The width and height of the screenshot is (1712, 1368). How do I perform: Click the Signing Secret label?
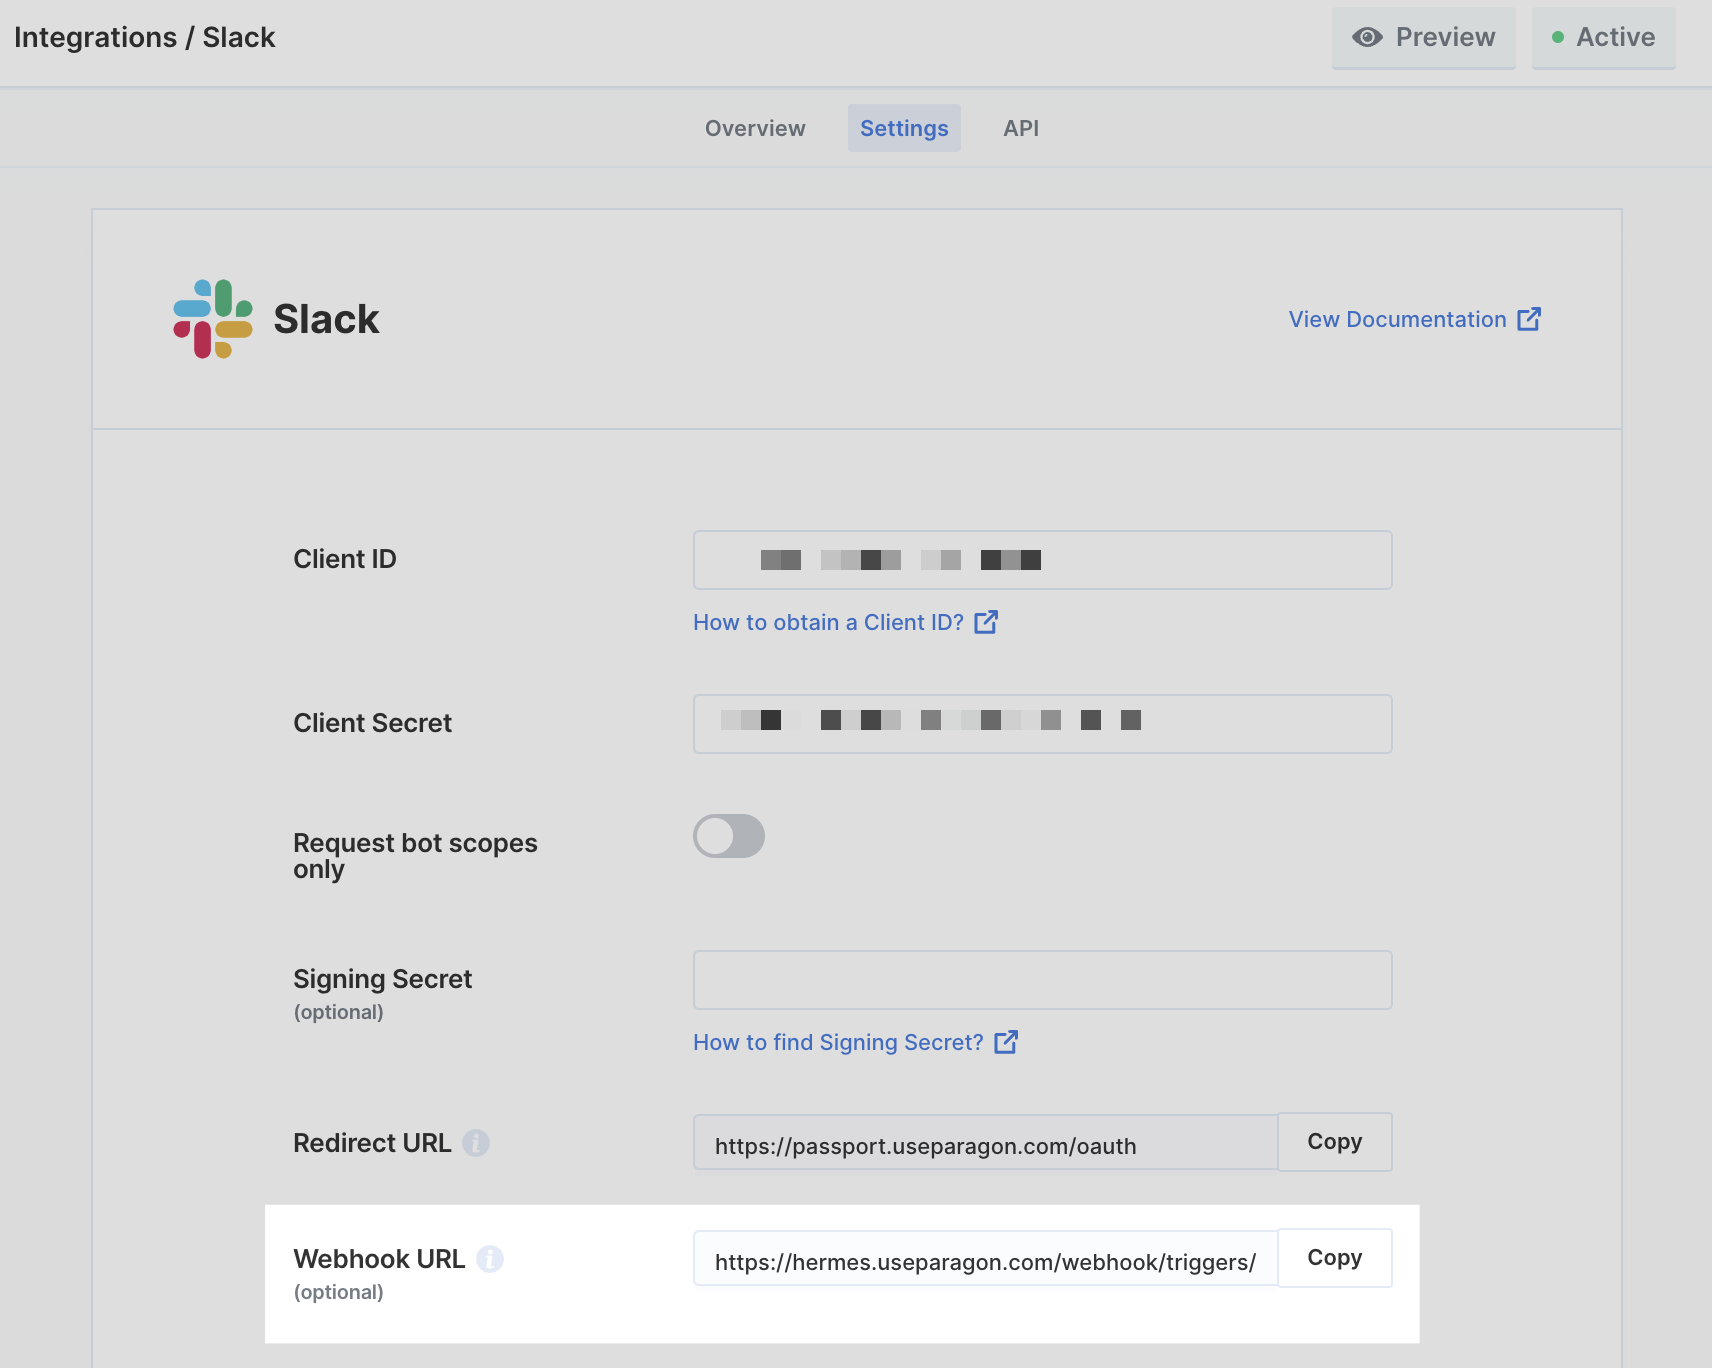click(x=382, y=979)
